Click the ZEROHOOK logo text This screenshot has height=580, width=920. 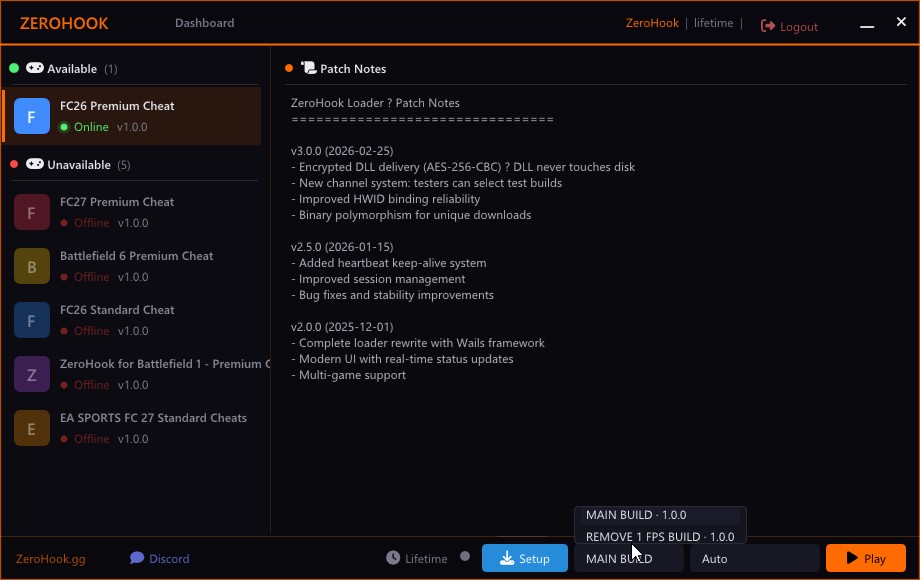64,23
